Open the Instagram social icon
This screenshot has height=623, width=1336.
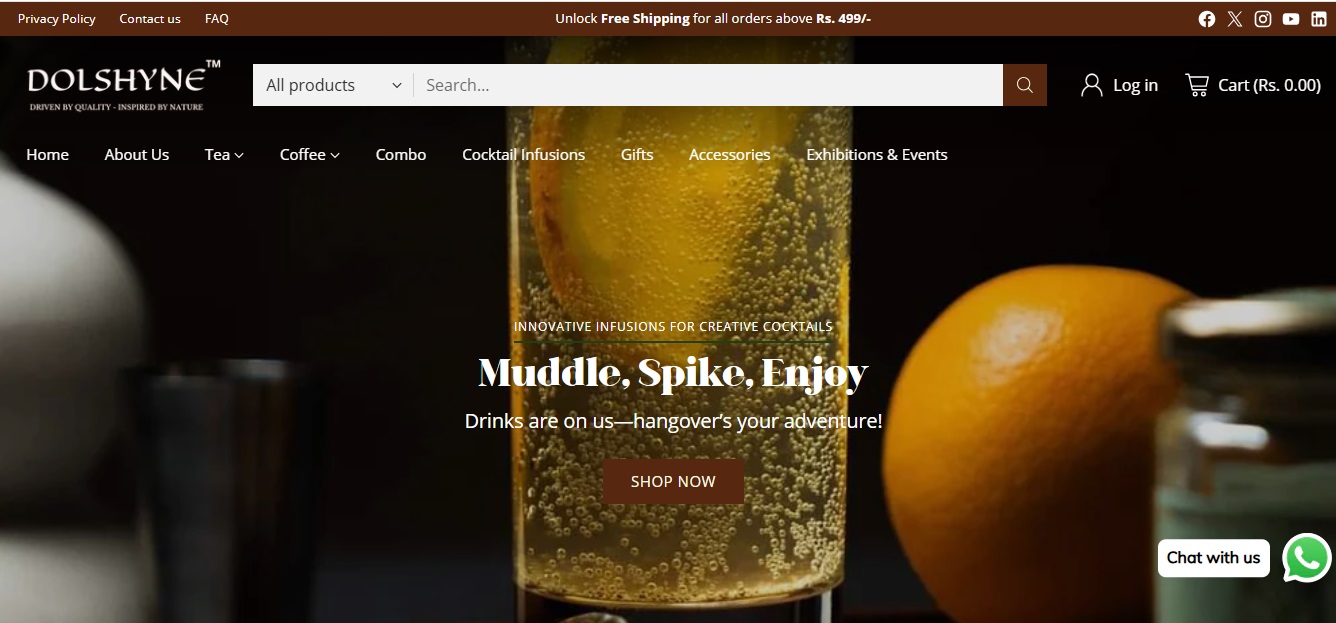pyautogui.click(x=1263, y=19)
